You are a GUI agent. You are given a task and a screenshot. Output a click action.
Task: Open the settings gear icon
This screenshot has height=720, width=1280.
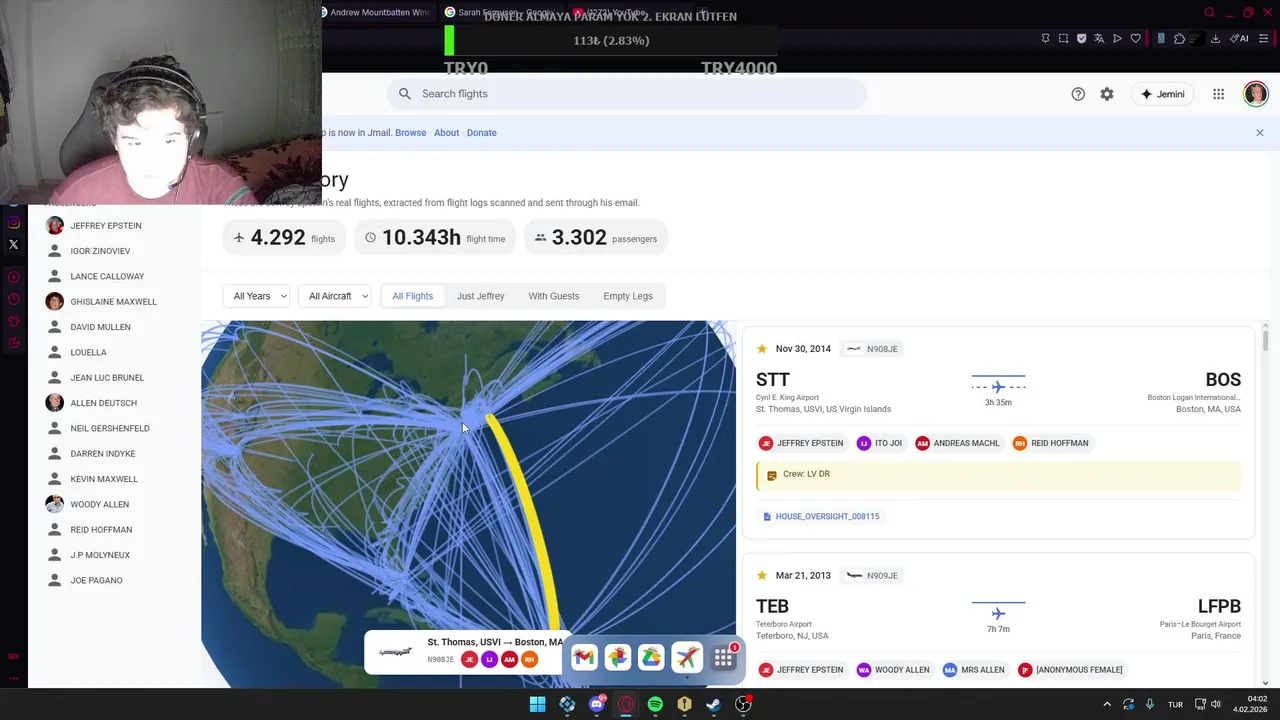point(1107,94)
